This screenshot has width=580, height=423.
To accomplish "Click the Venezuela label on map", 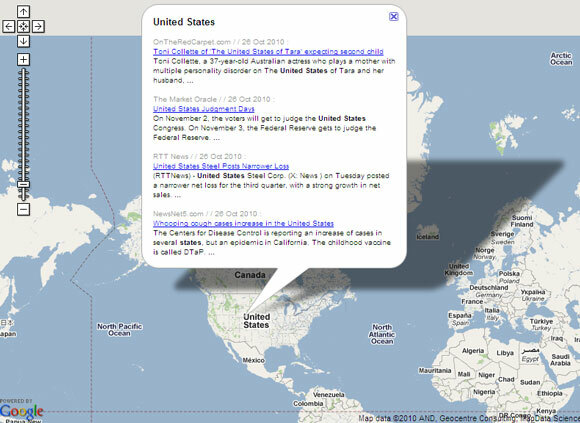I will pyautogui.click(x=328, y=395).
